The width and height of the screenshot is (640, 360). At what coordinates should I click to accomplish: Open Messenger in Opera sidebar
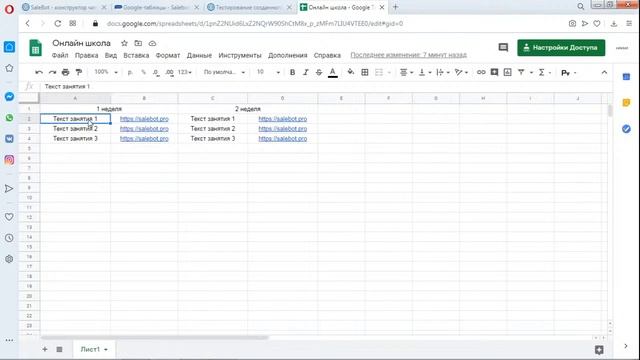click(x=9, y=97)
